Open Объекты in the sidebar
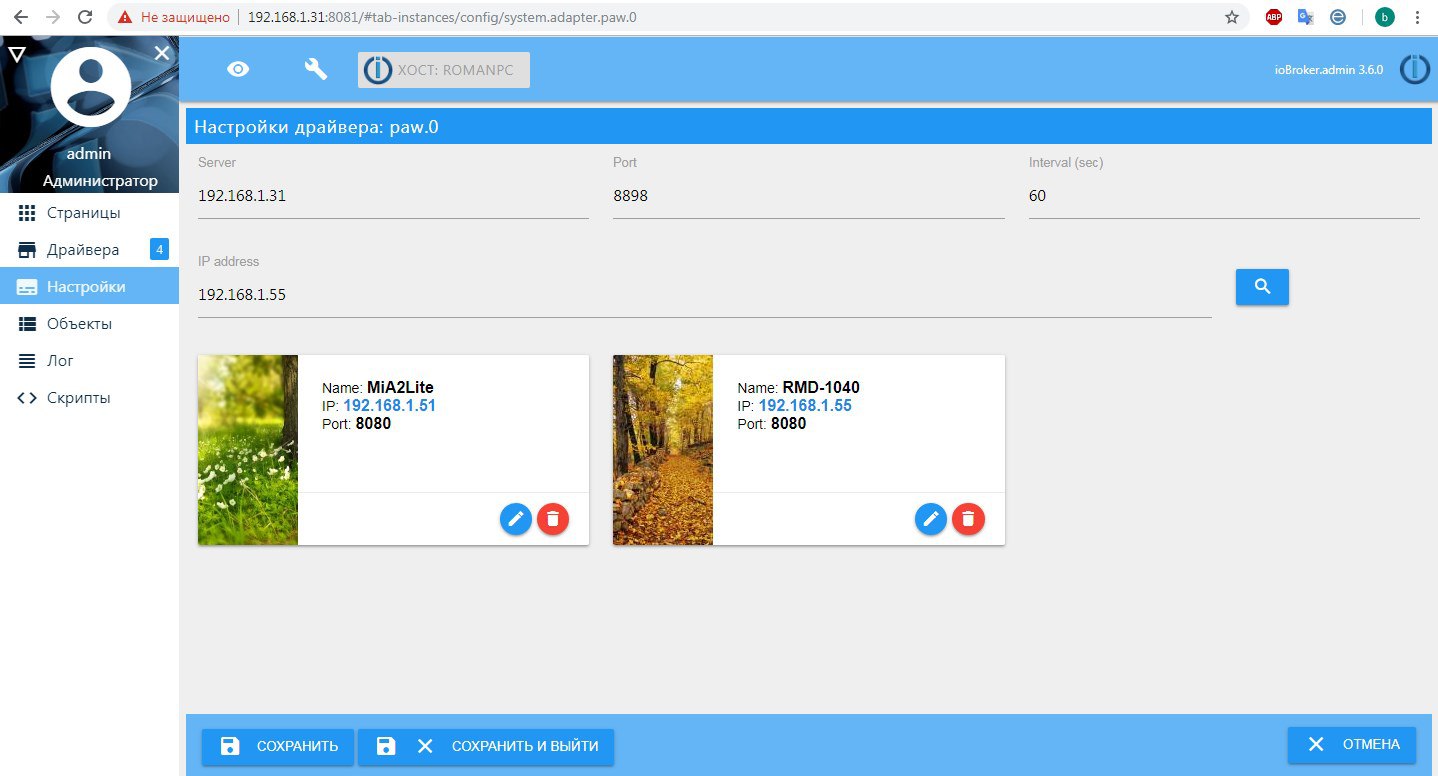The width and height of the screenshot is (1438, 776). (x=89, y=324)
